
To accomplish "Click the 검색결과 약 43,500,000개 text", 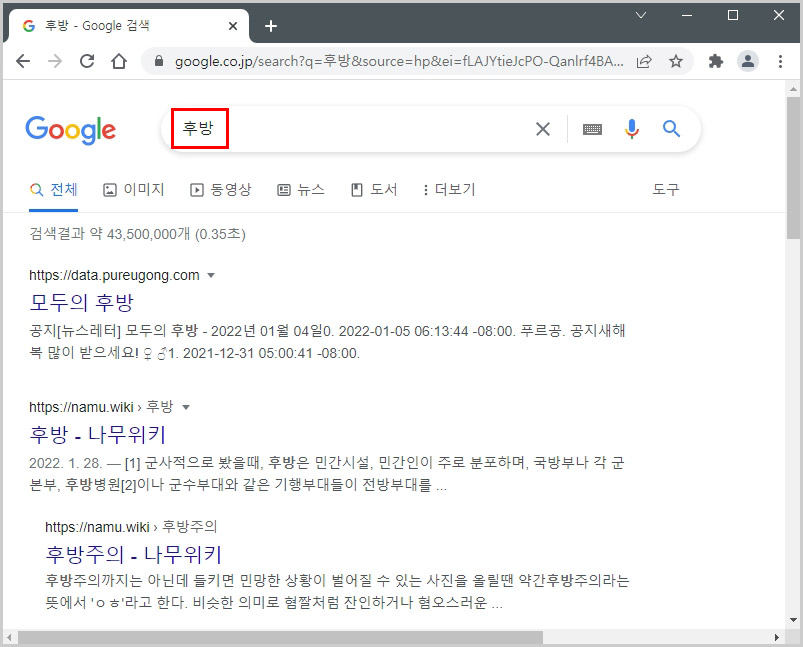I will click(110, 234).
